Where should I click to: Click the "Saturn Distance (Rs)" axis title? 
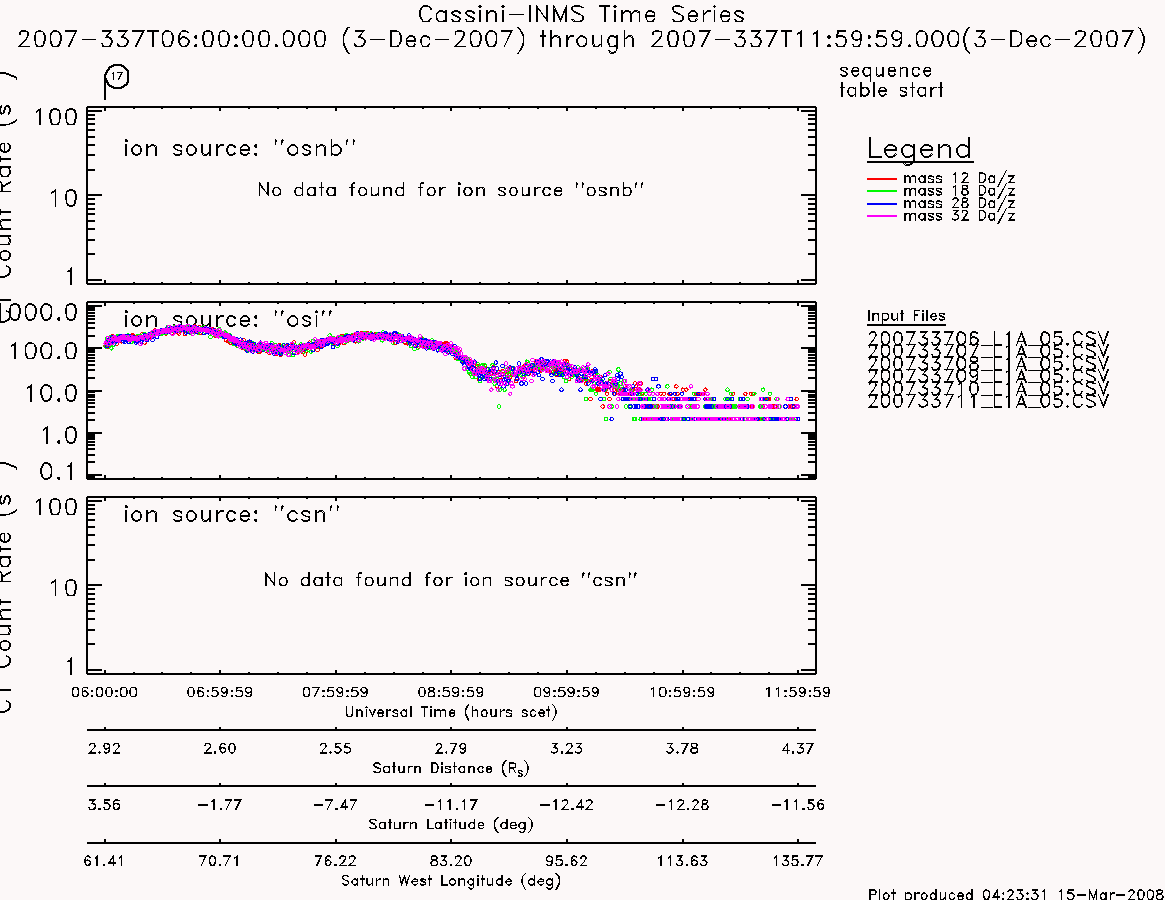click(450, 768)
